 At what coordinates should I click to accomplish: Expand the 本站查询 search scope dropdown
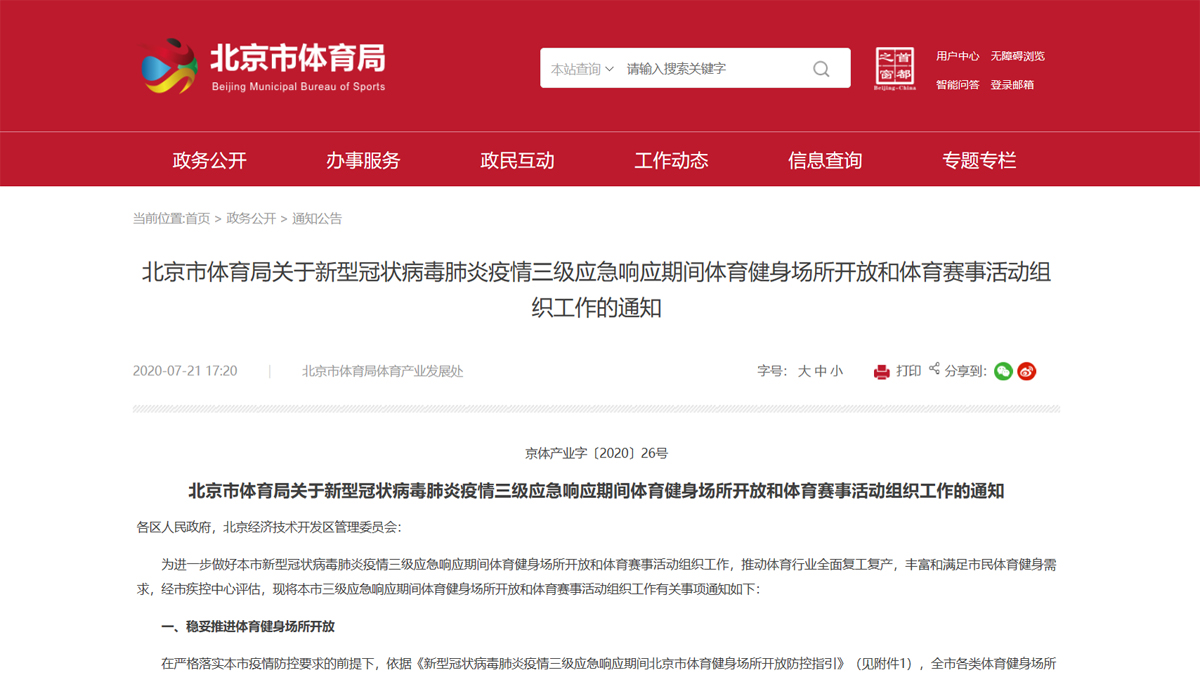582,69
